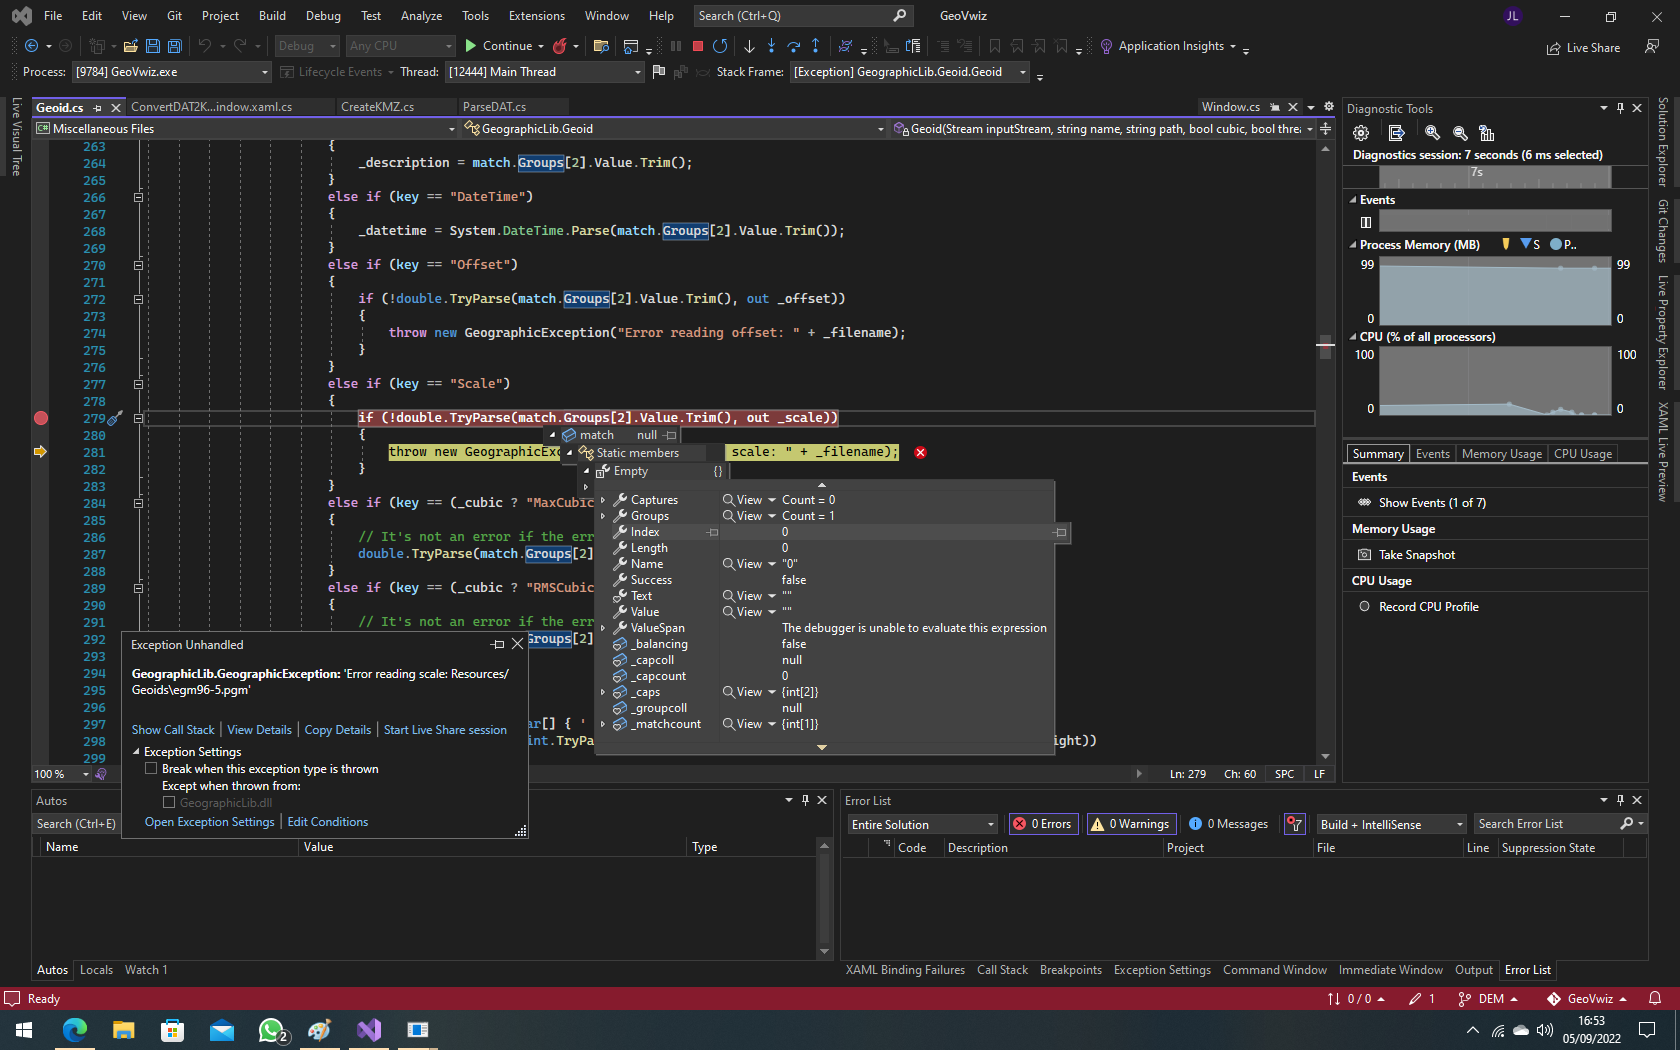Screen dimensions: 1680x1050
Task: Click the Navigate Backward arrow icon
Action: [x=31, y=46]
